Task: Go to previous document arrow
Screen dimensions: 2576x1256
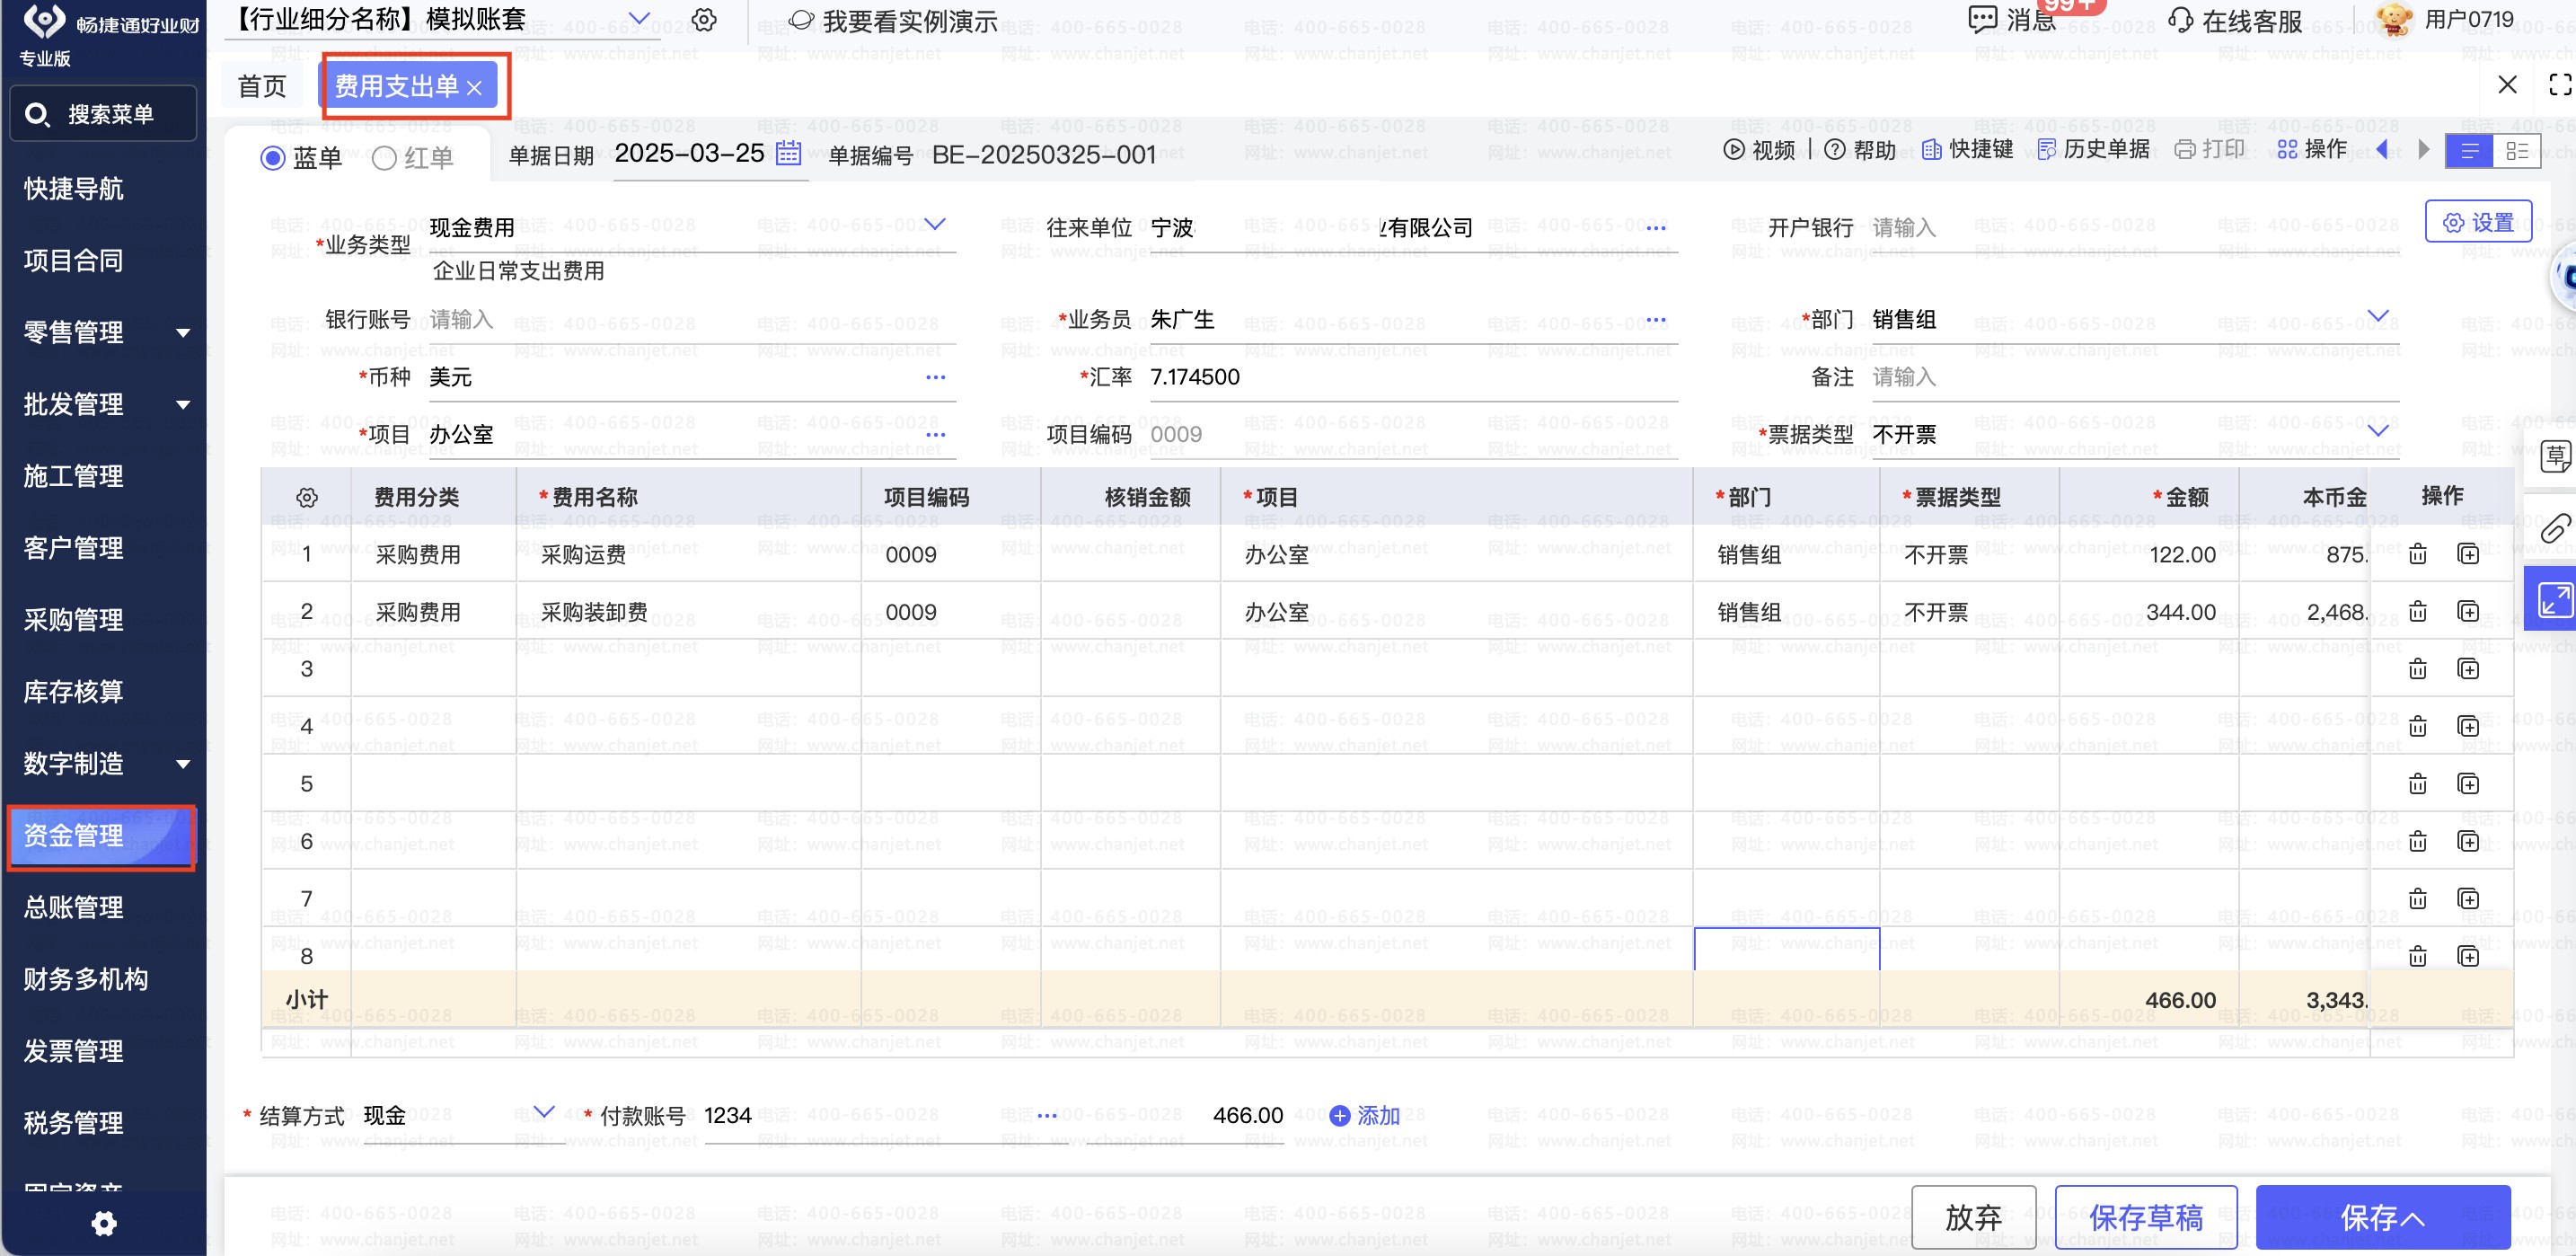Action: 2382,150
